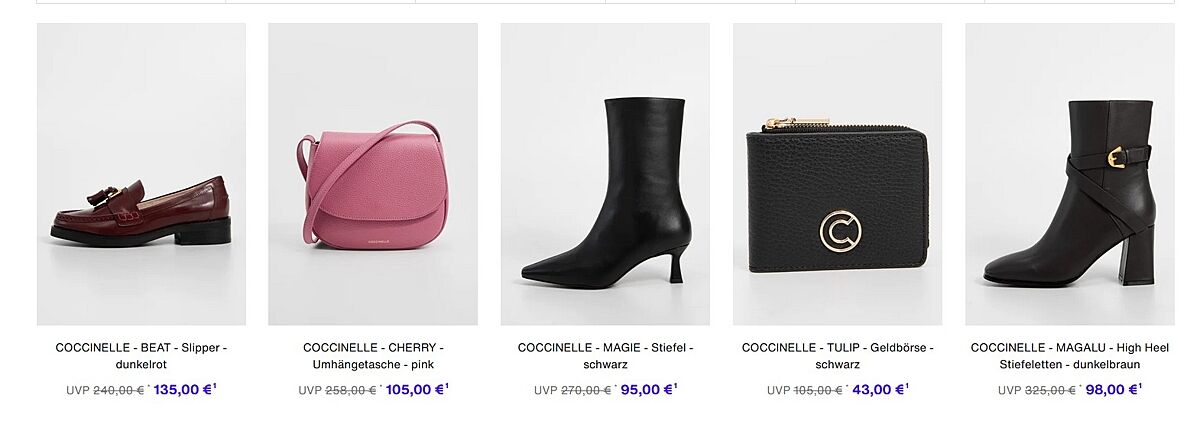Viewport: 1200px width, 447px height.
Task: Click the crossed-out 270,00 € UVP price
Action: point(586,391)
